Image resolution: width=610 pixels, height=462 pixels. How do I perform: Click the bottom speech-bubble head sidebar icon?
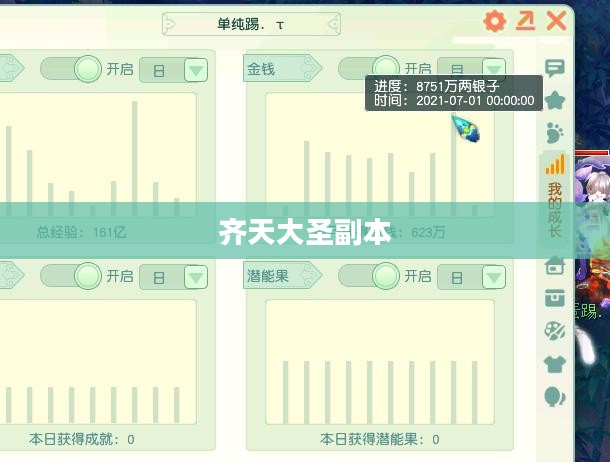click(x=555, y=397)
